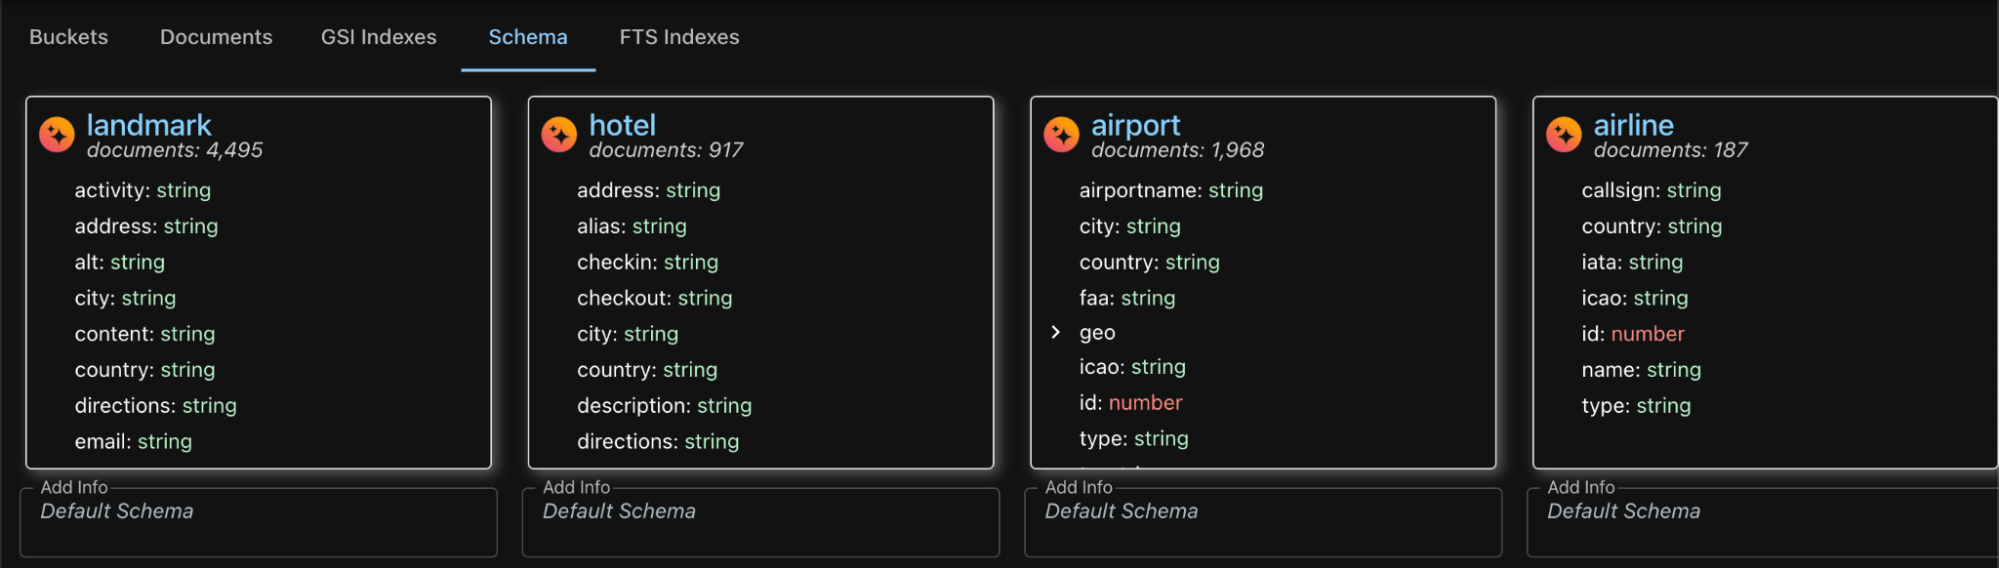Click the landmark collection orange icon

pyautogui.click(x=57, y=134)
